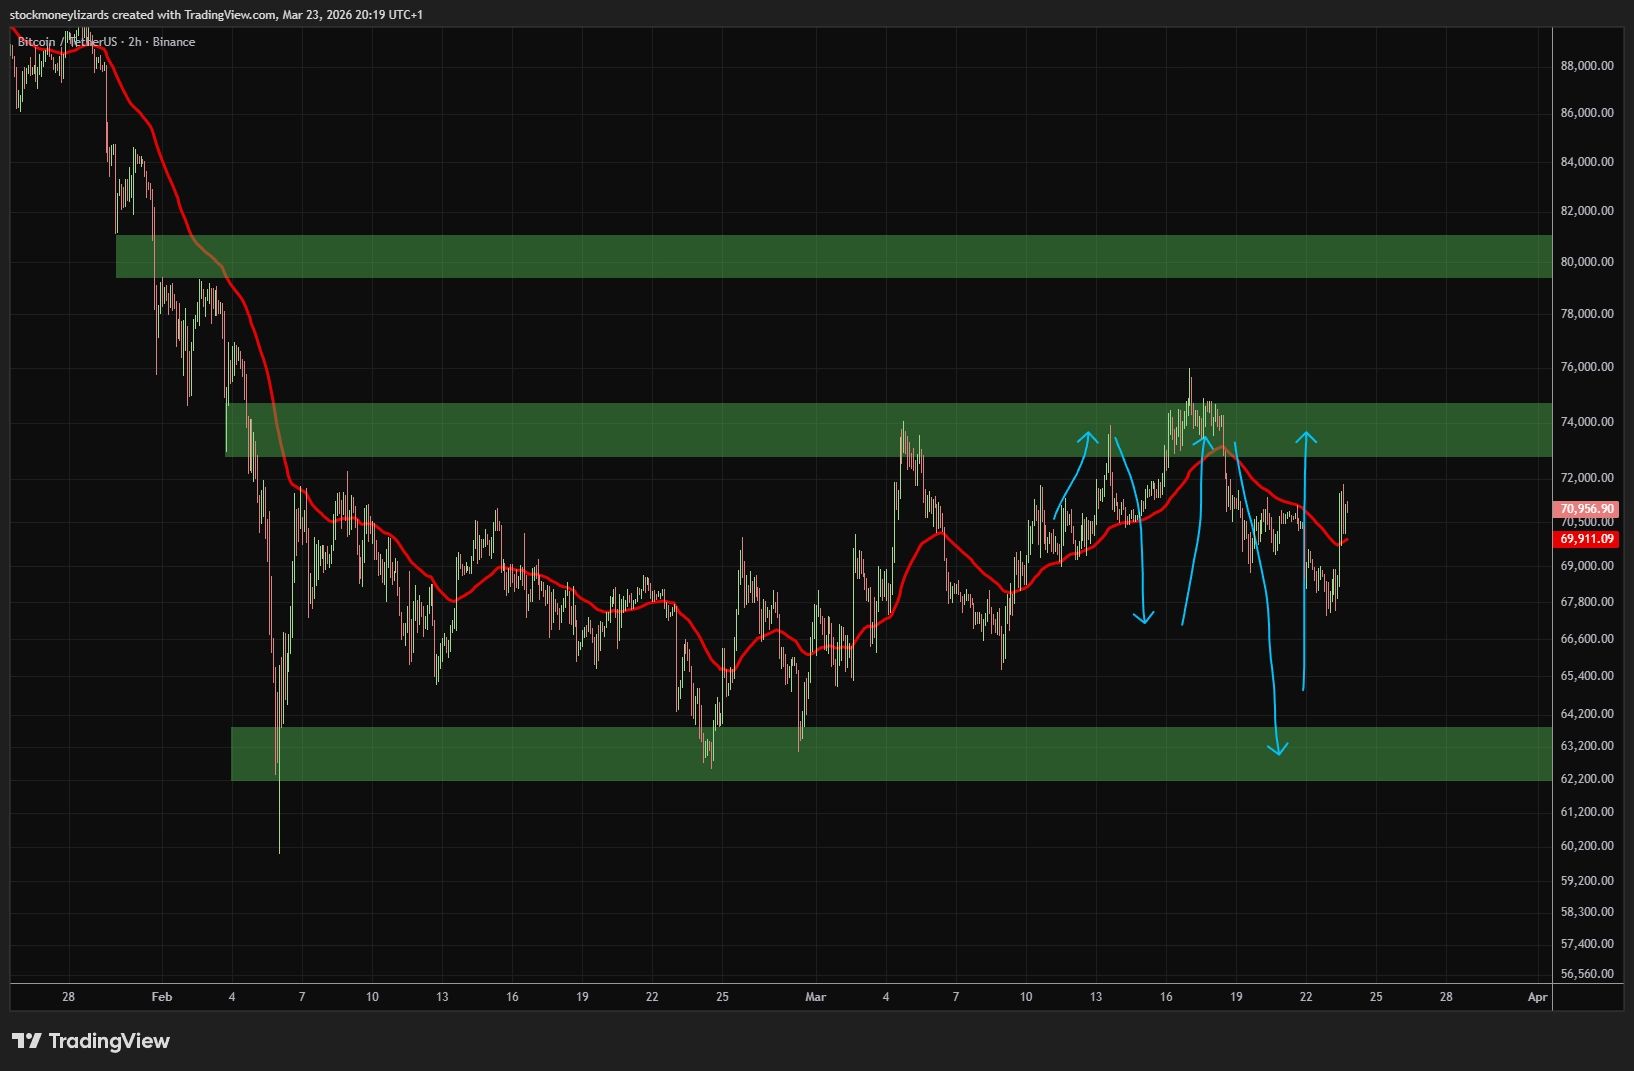Select the 63,200.00 price axis label

click(x=1587, y=746)
